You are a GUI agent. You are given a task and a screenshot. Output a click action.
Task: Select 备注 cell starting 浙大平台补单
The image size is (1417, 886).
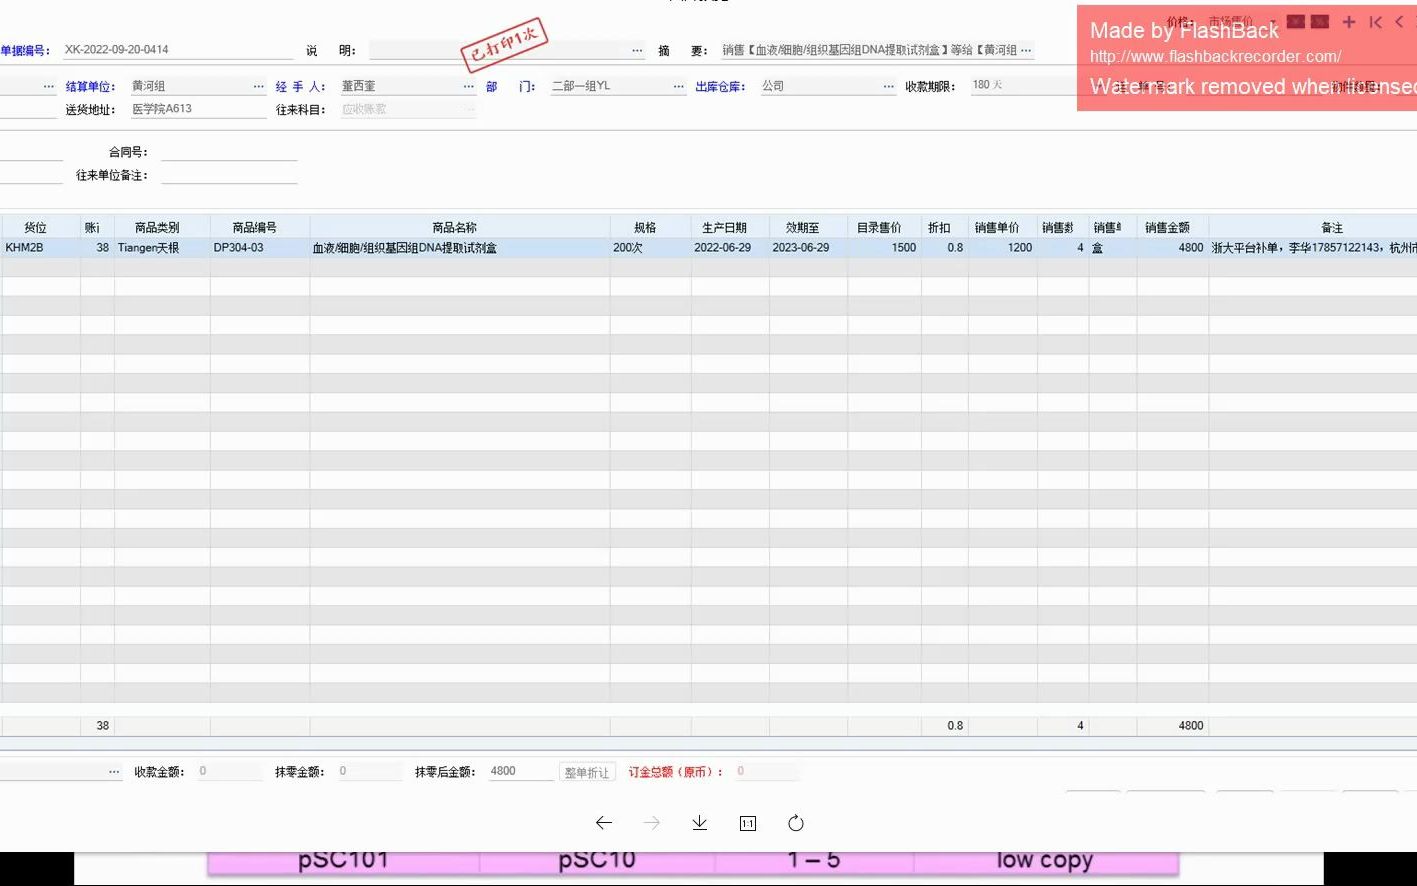(1313, 248)
